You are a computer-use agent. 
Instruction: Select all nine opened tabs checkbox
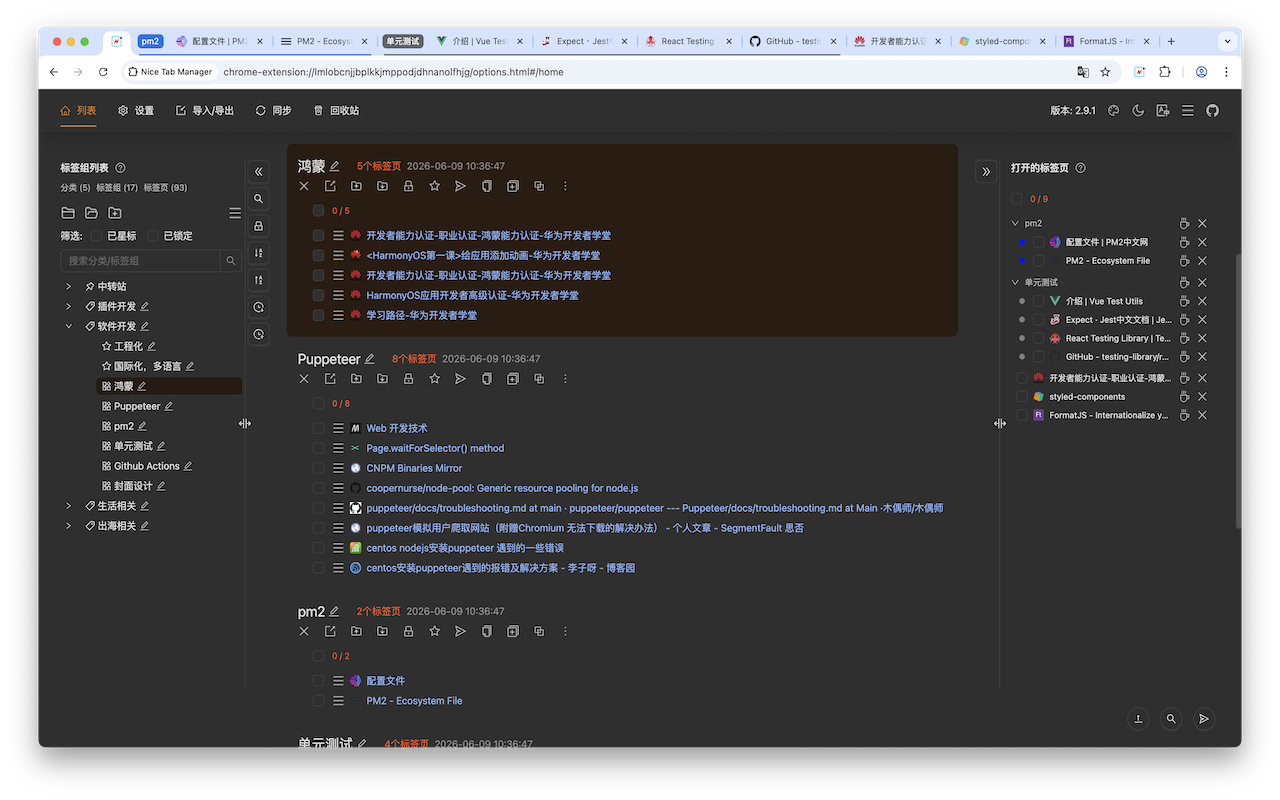pos(1017,199)
